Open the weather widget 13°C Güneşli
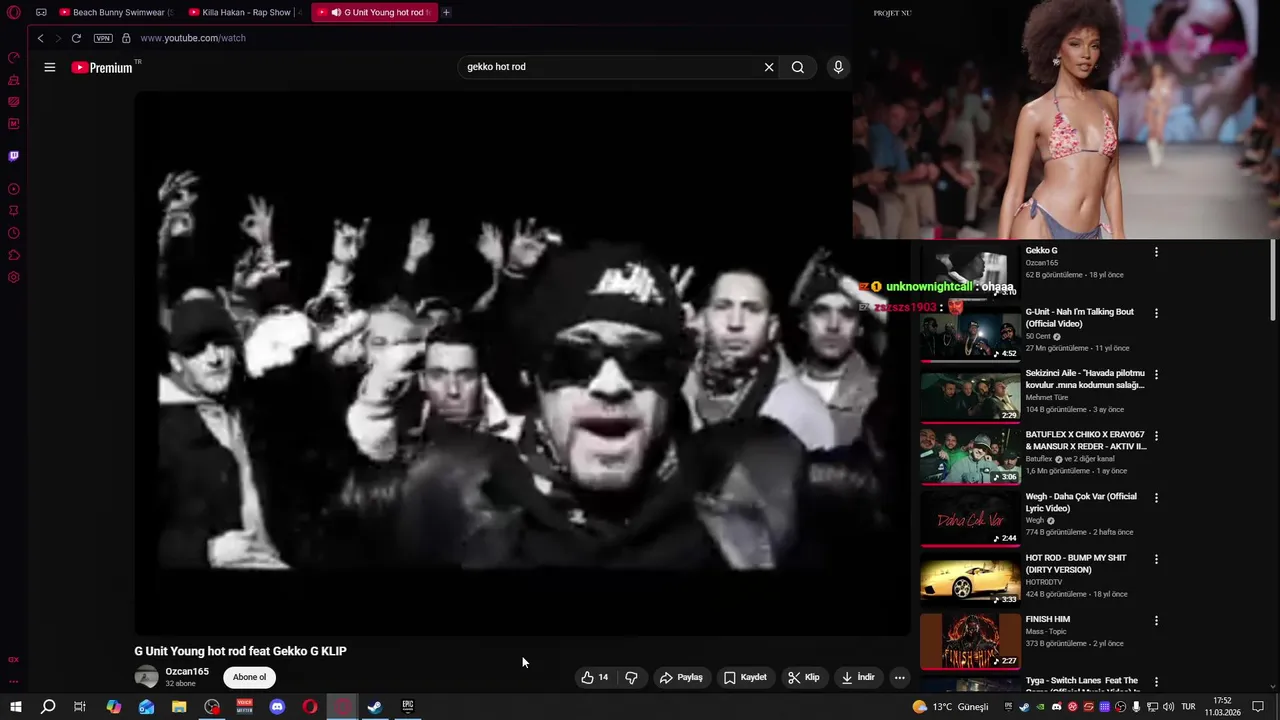 tap(949, 707)
